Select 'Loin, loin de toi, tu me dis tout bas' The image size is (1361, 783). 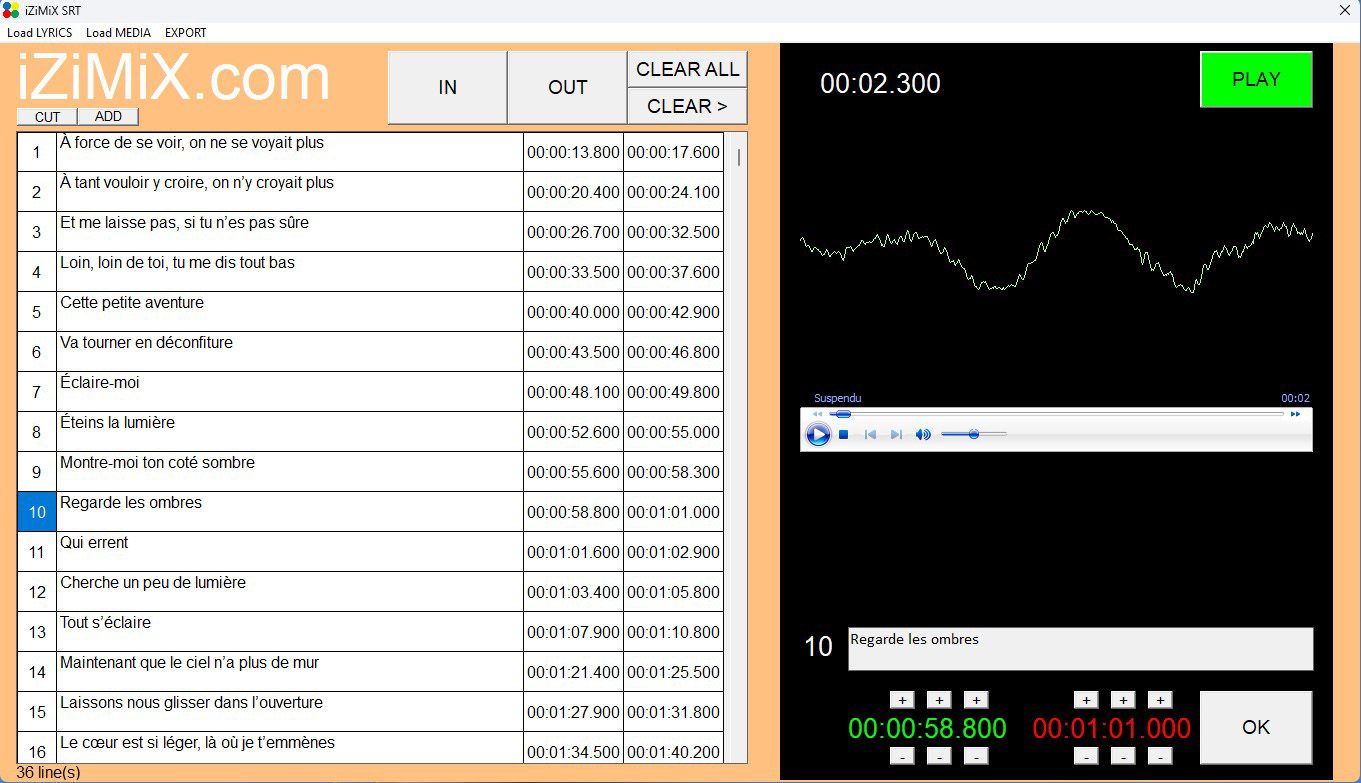pyautogui.click(x=290, y=271)
